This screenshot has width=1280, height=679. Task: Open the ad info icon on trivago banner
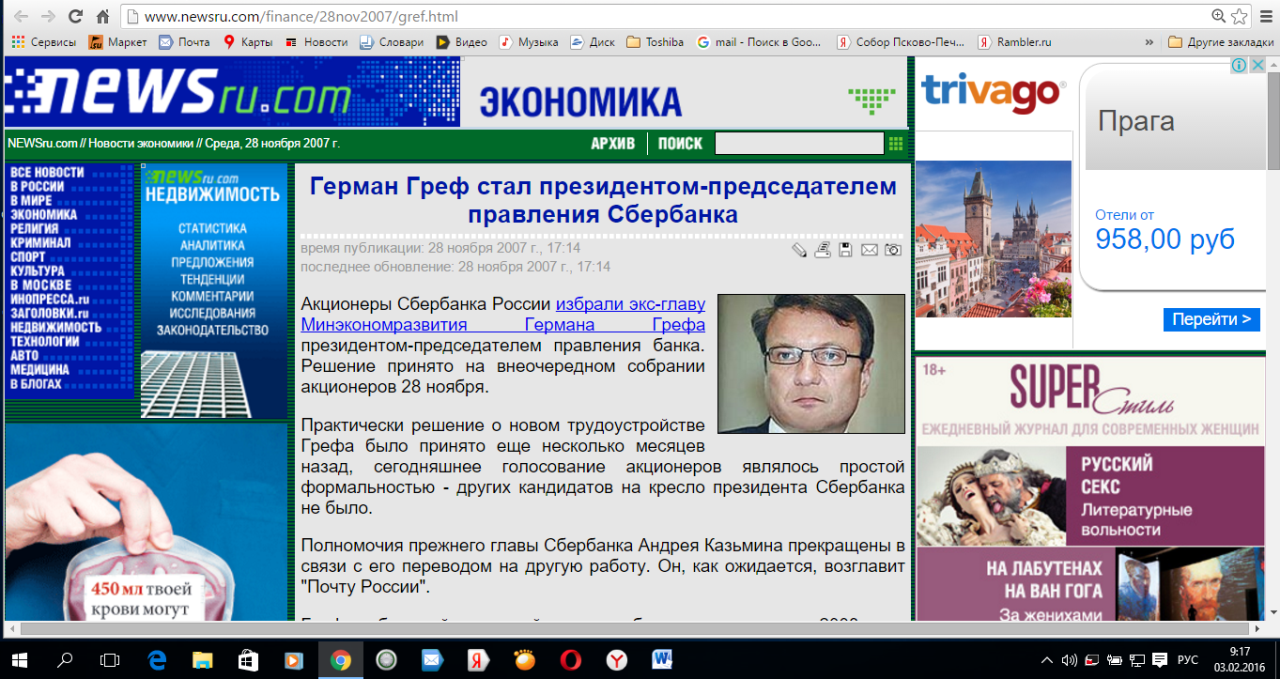(x=1238, y=65)
